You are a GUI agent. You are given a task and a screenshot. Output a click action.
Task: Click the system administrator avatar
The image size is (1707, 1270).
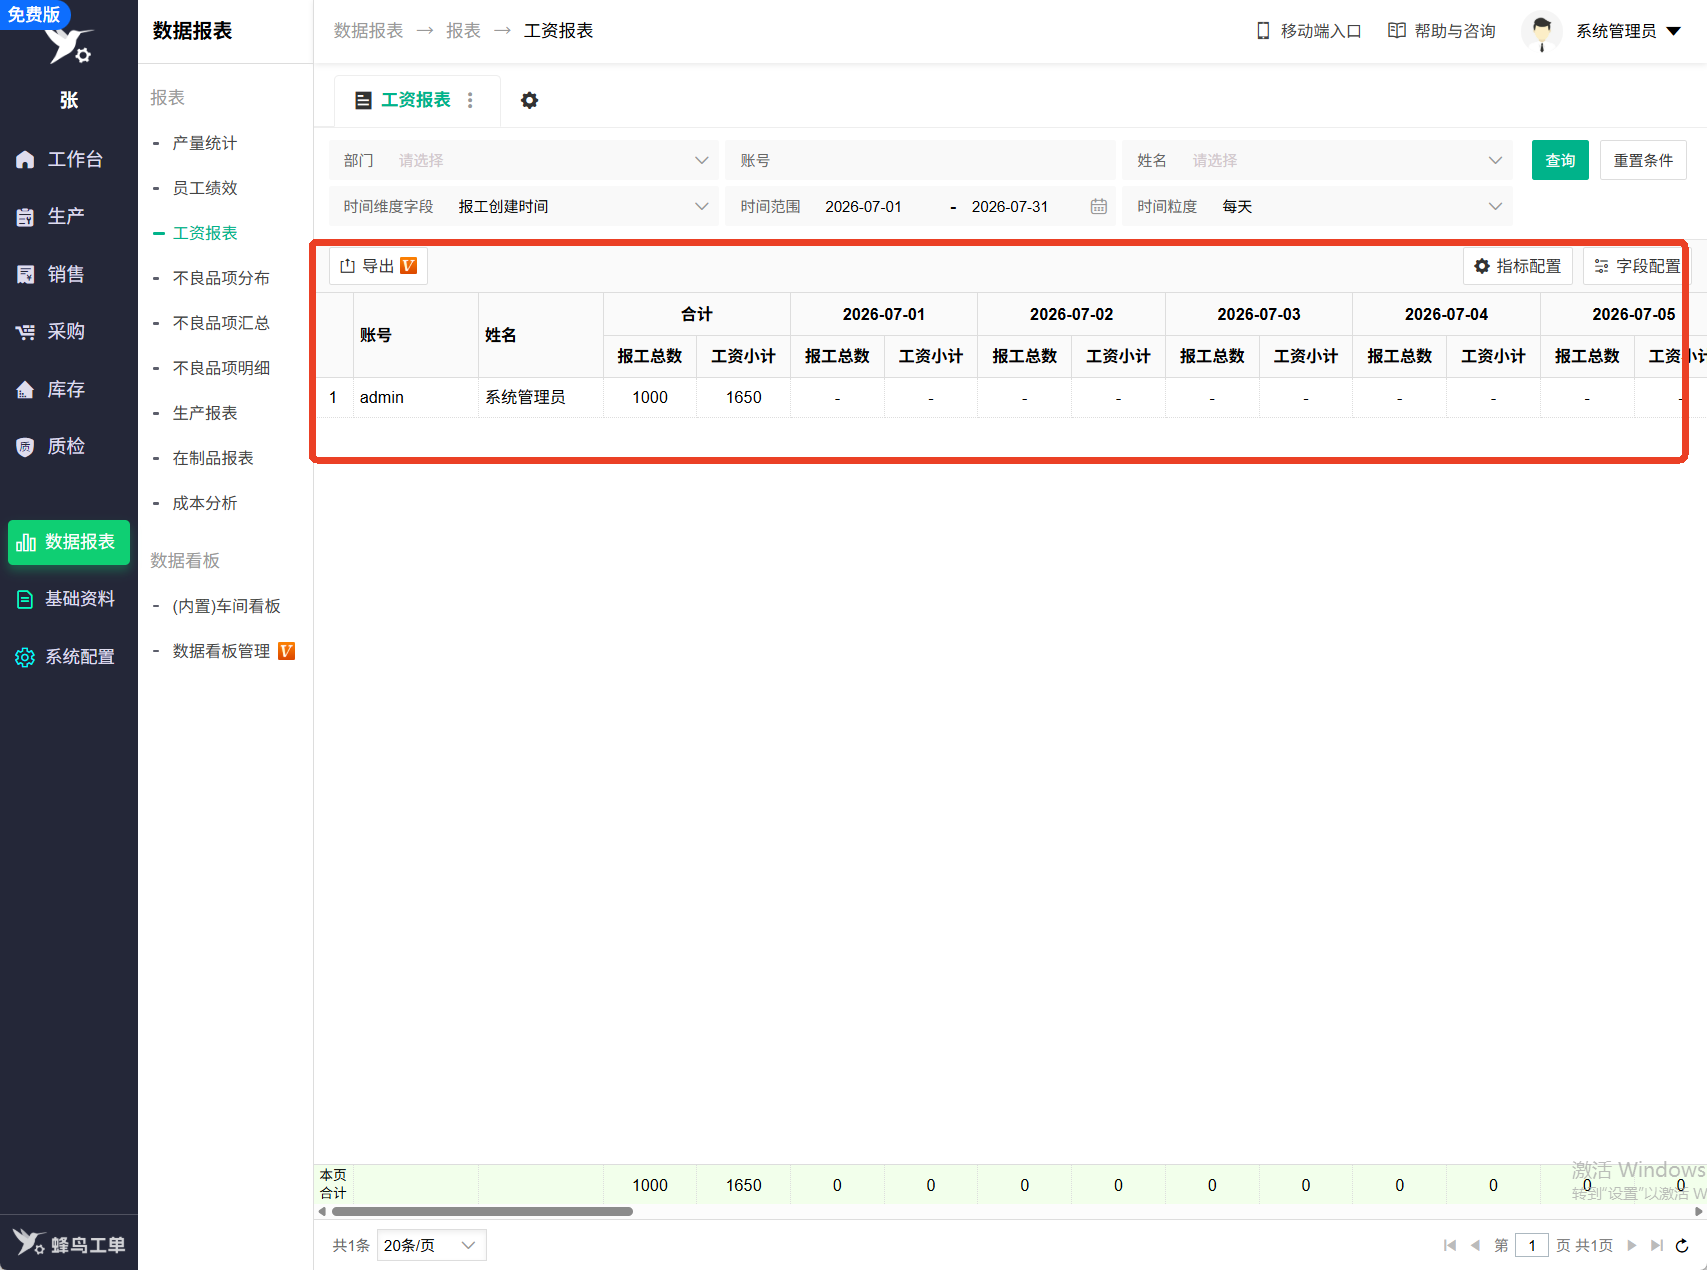tap(1542, 31)
